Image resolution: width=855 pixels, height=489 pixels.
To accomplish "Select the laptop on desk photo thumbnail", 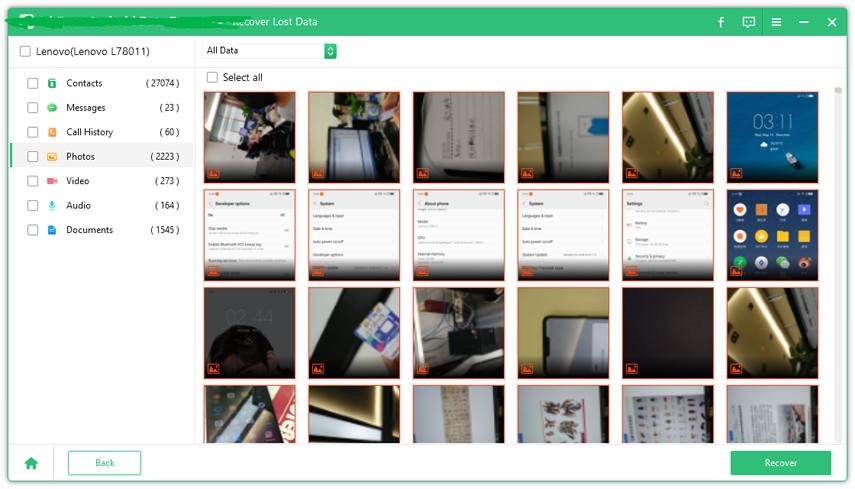I will click(x=354, y=137).
